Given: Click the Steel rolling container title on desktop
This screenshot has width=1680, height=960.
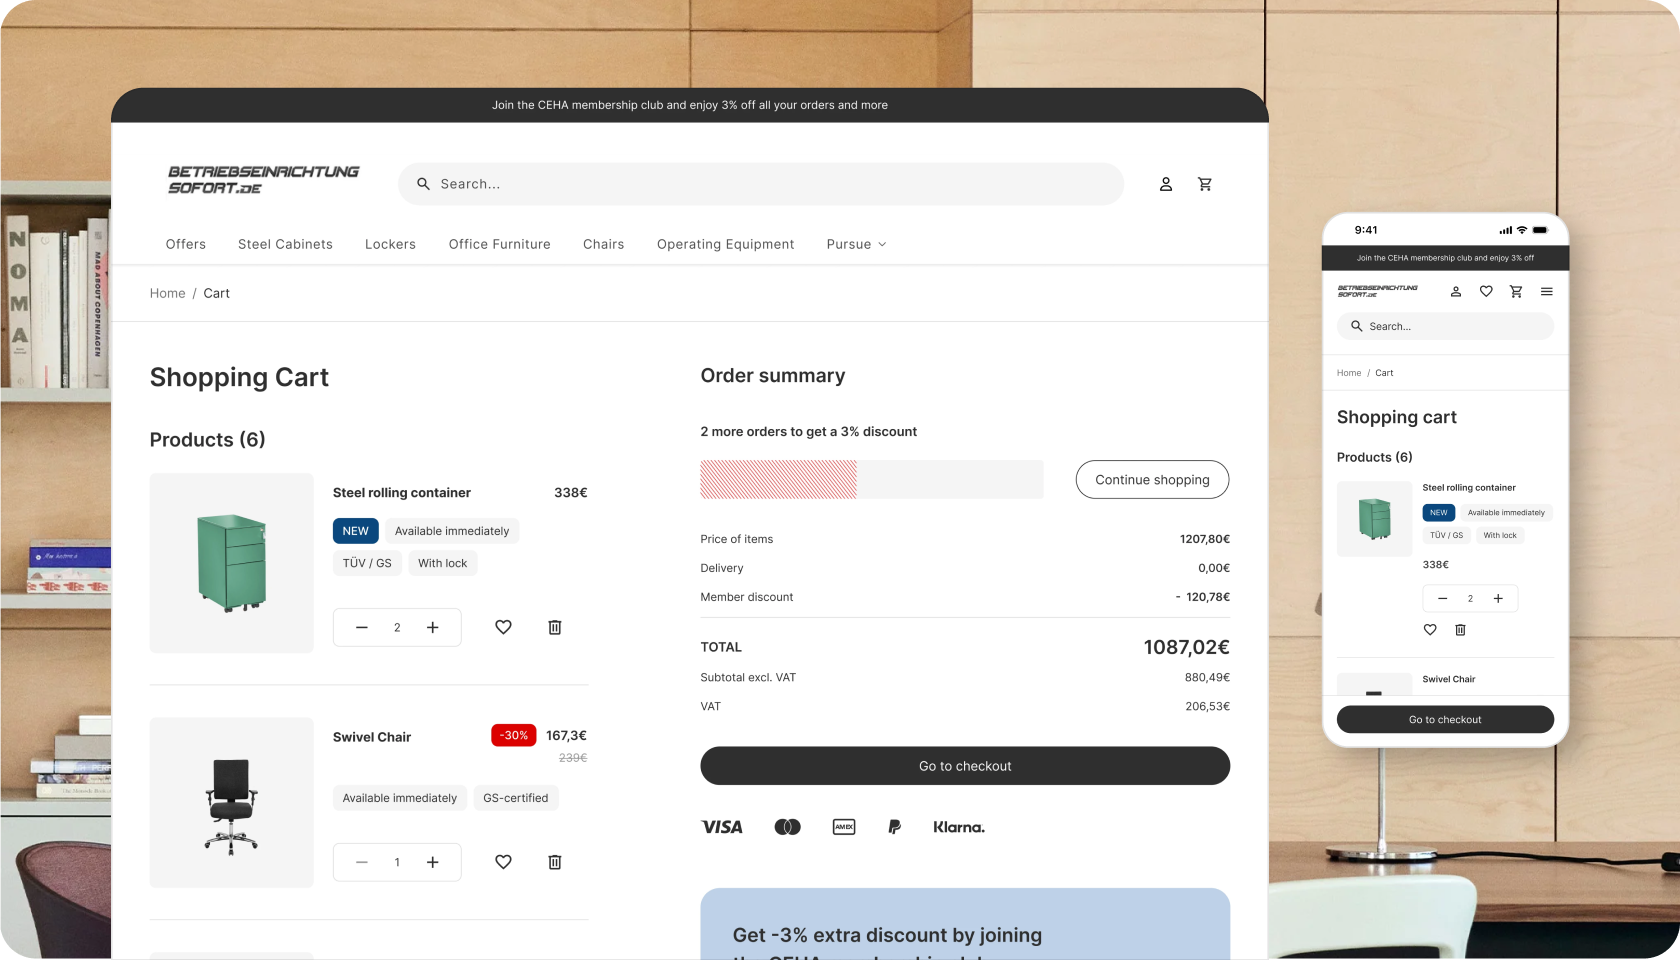Looking at the screenshot, I should tap(402, 493).
